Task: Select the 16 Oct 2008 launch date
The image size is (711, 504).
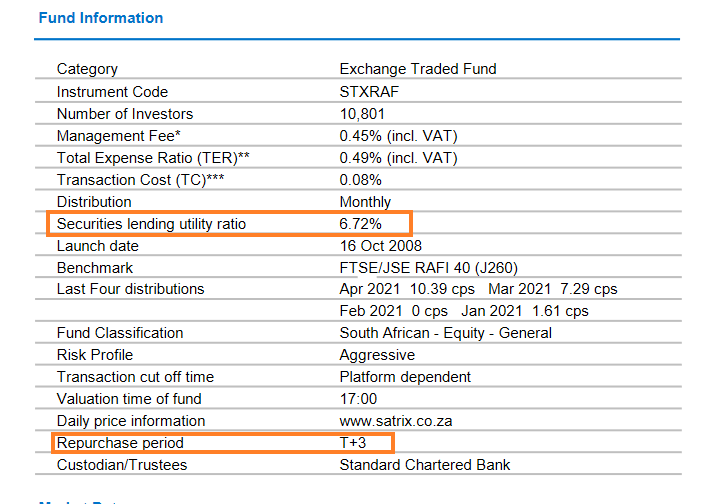Action: (x=380, y=246)
